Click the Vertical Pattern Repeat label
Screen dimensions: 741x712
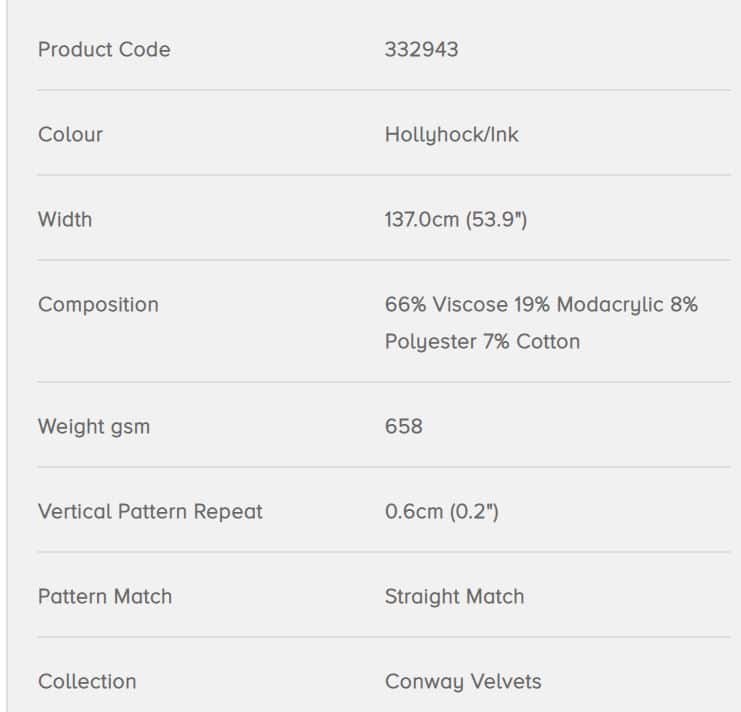coord(150,512)
